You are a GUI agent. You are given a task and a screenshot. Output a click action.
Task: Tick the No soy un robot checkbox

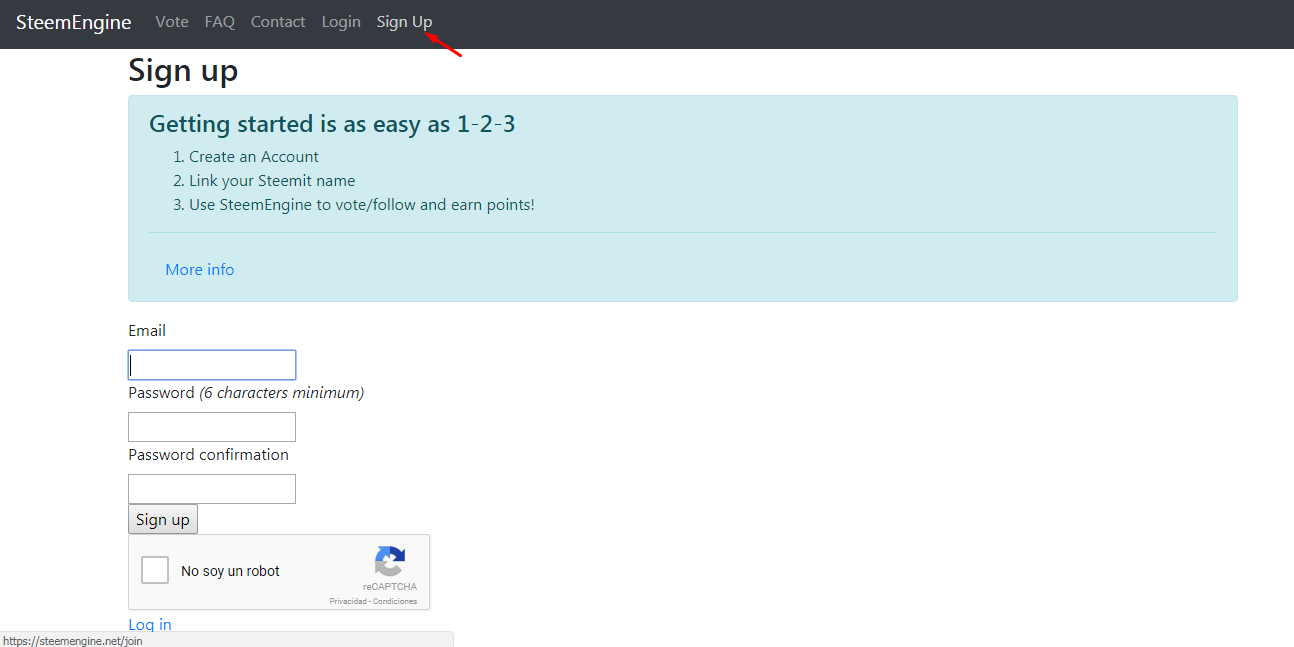(155, 571)
